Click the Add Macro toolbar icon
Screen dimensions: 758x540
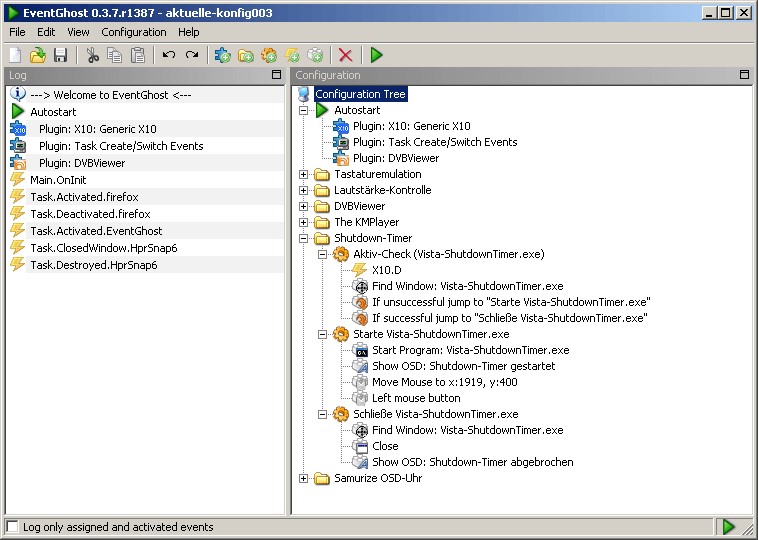click(269, 55)
